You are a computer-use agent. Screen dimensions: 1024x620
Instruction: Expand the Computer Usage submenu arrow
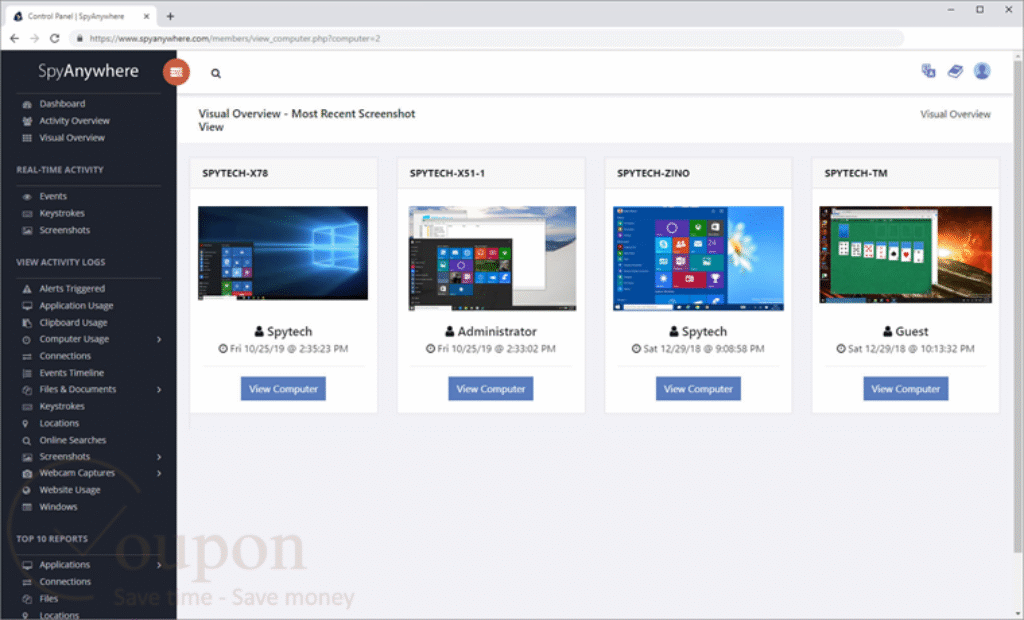(159, 340)
